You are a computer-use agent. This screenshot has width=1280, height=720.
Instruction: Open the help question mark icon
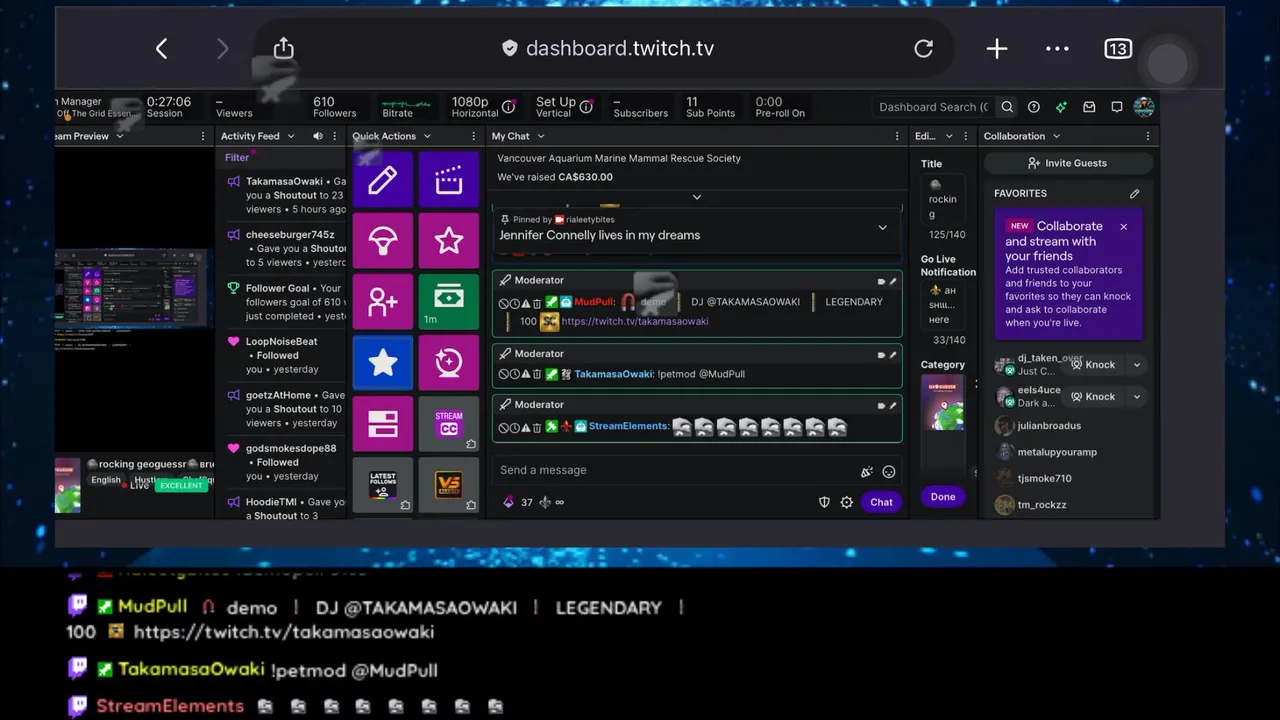[1034, 107]
